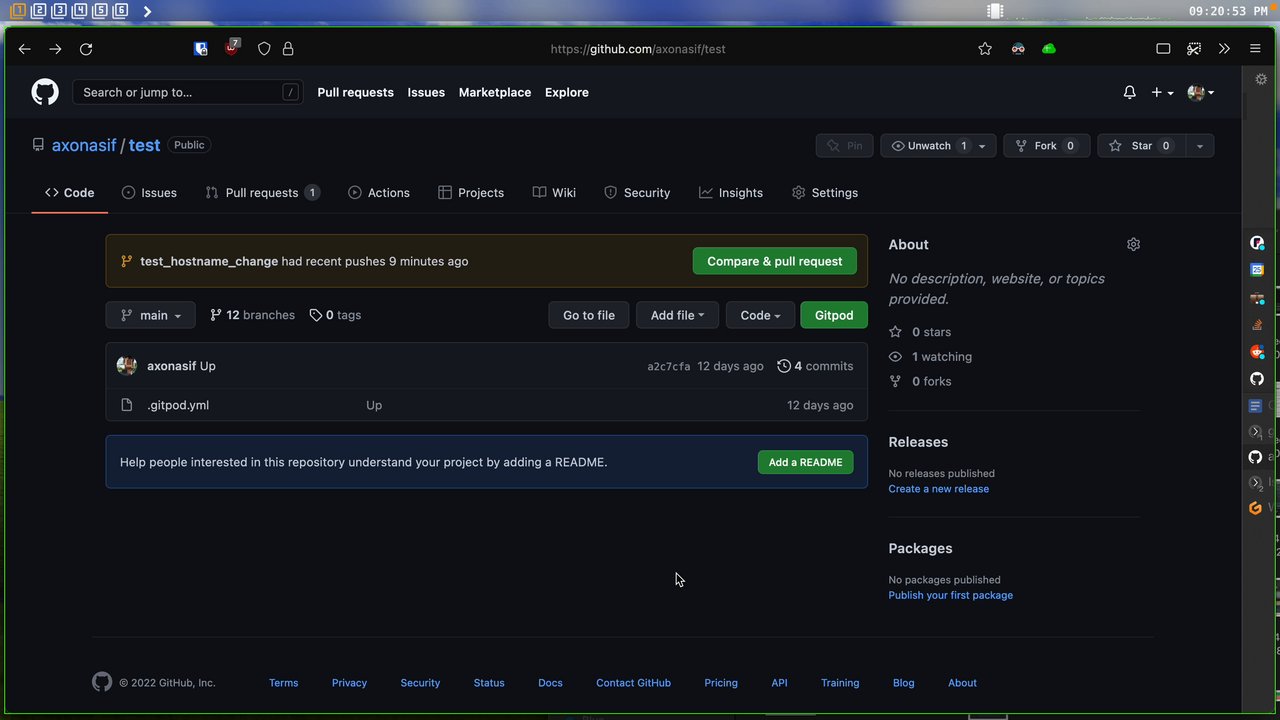Image resolution: width=1280 pixels, height=720 pixels.
Task: Click the GitHub Octocat logo in header
Action: [x=45, y=92]
